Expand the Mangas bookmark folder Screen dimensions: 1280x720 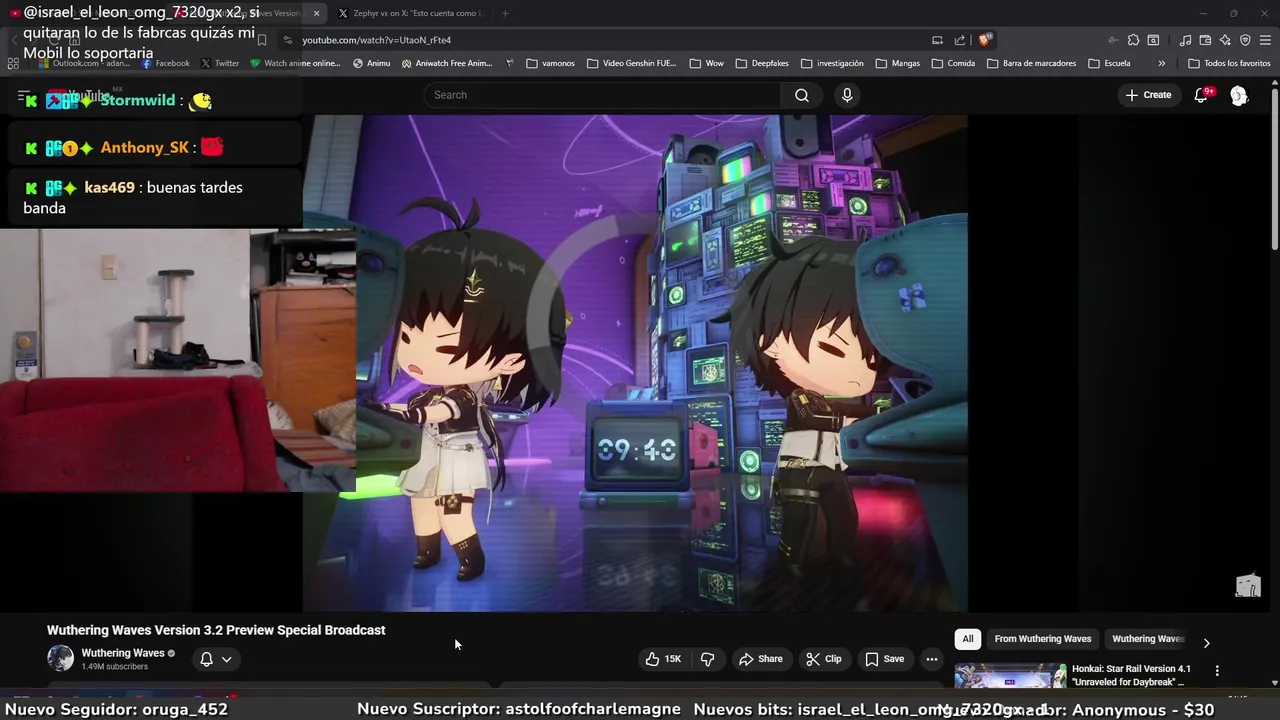[x=897, y=63]
